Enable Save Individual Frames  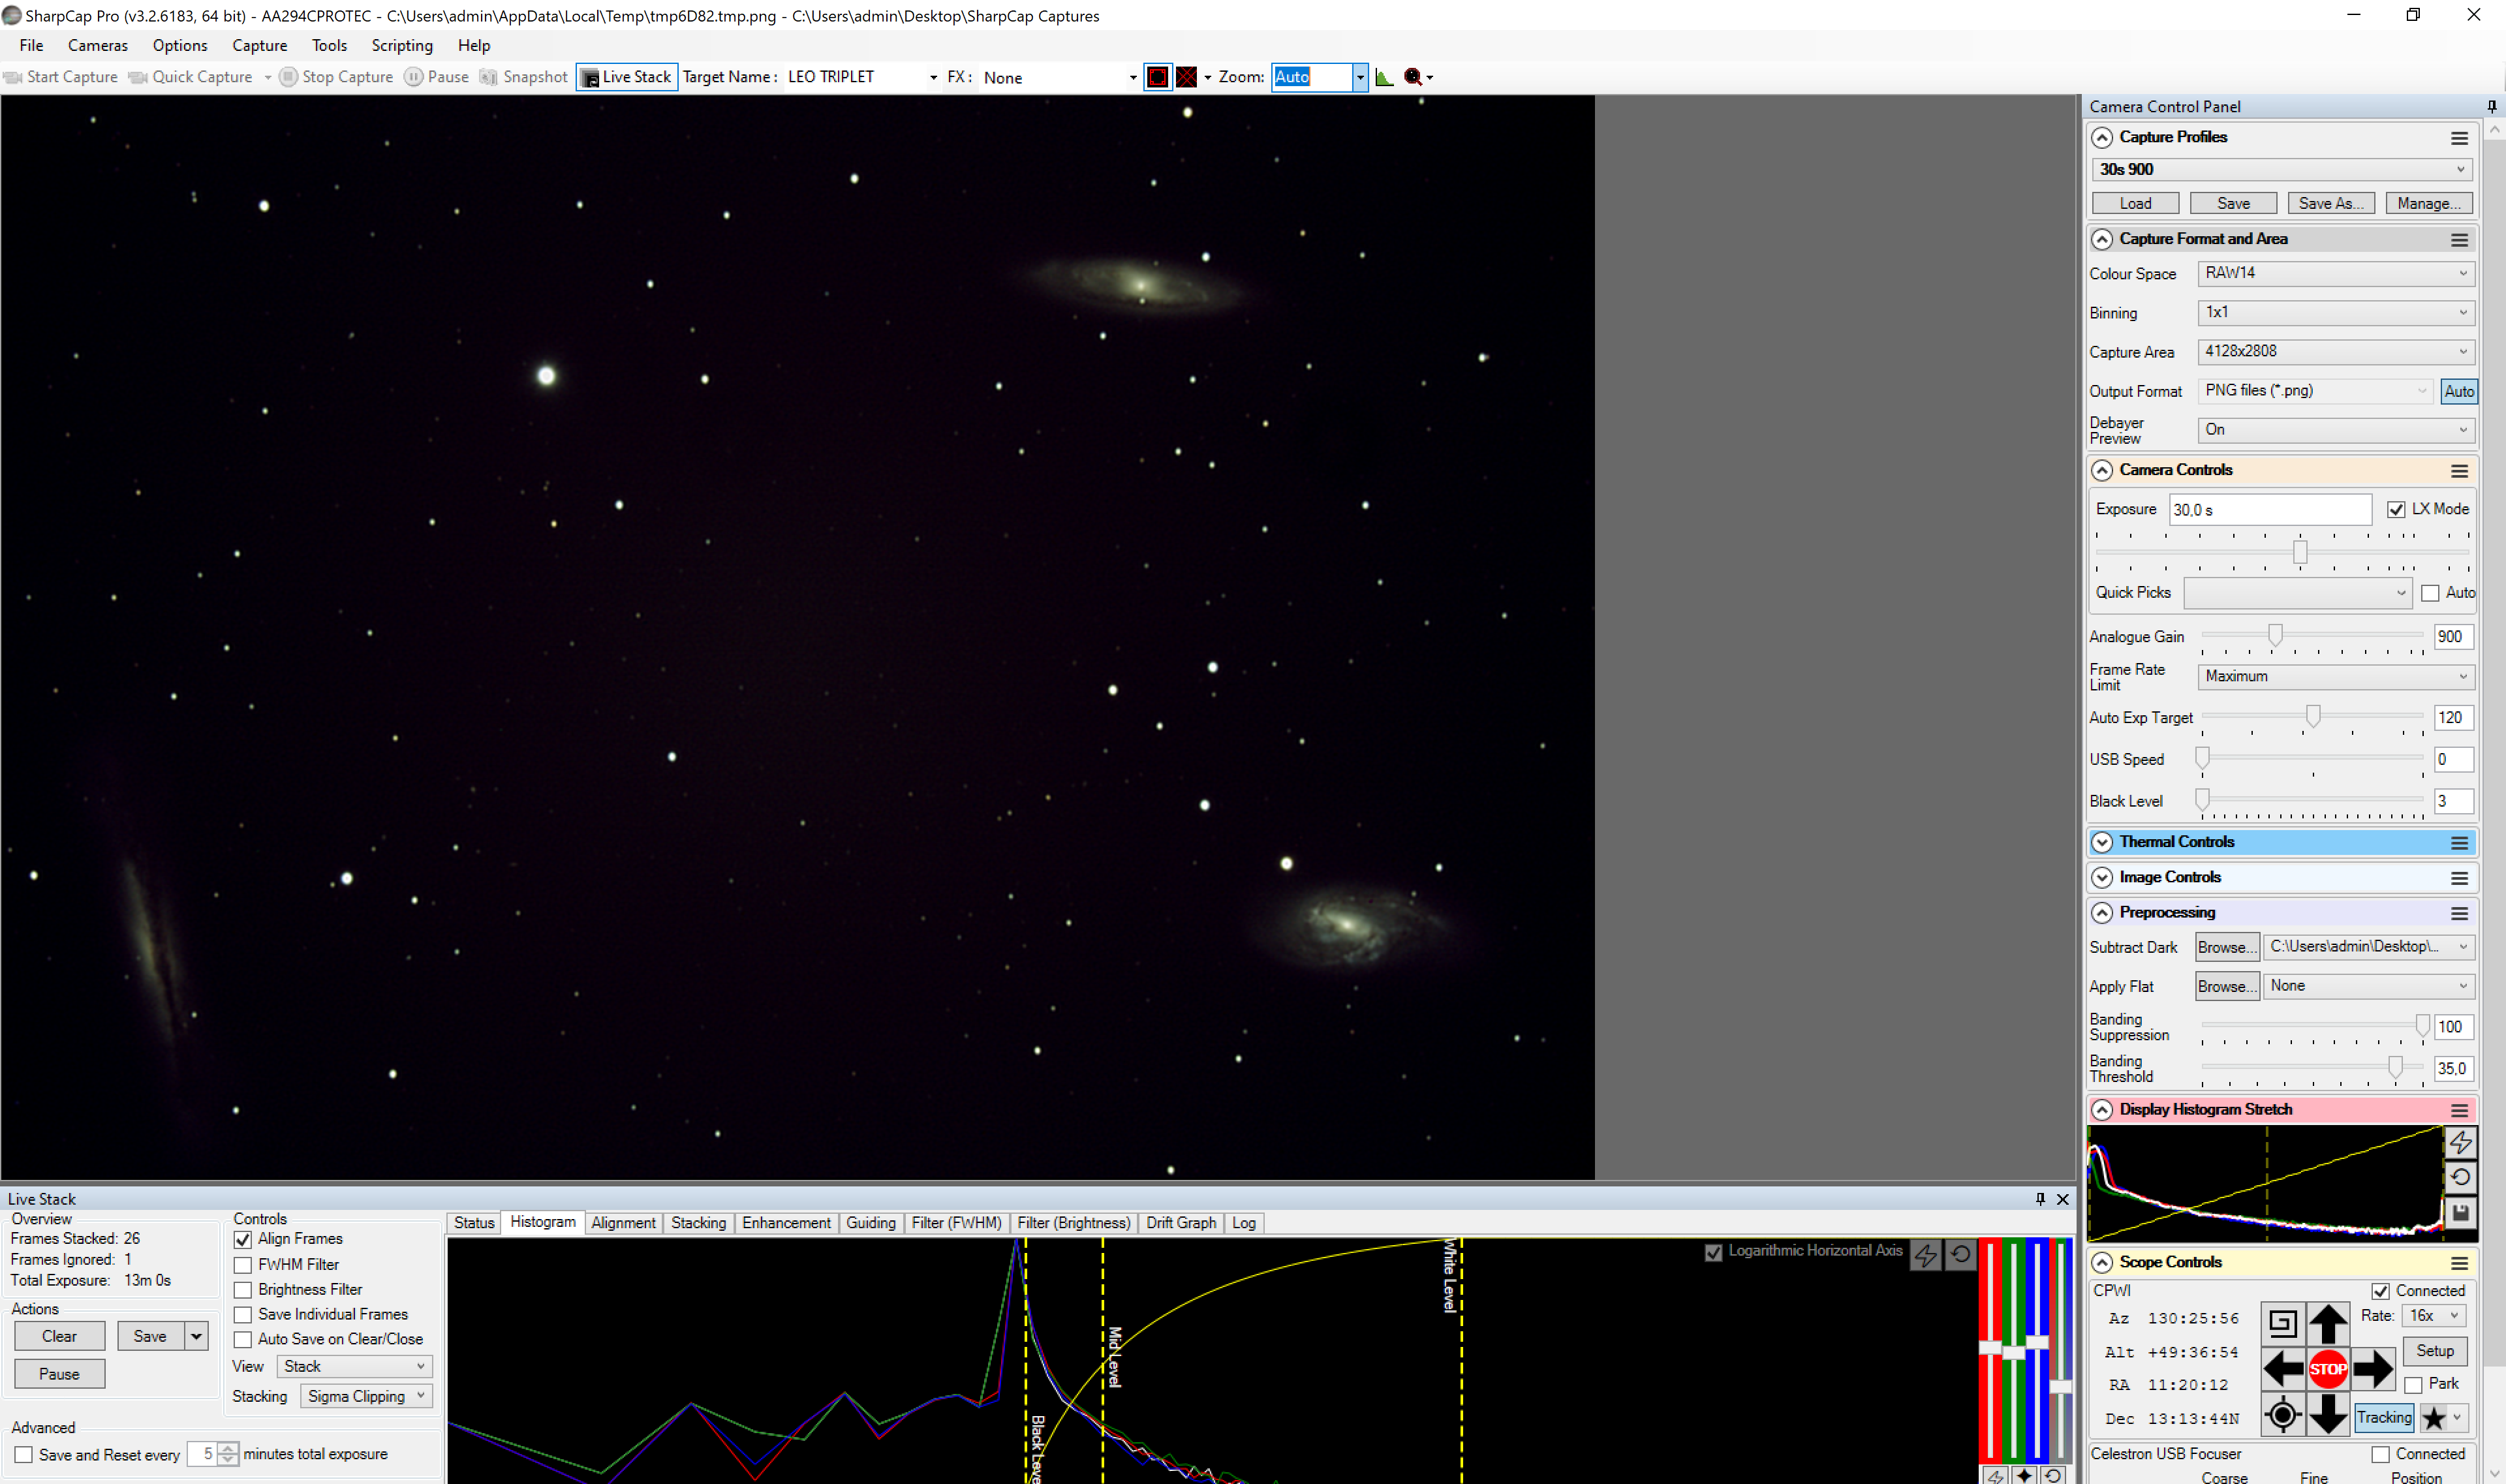pos(243,1315)
